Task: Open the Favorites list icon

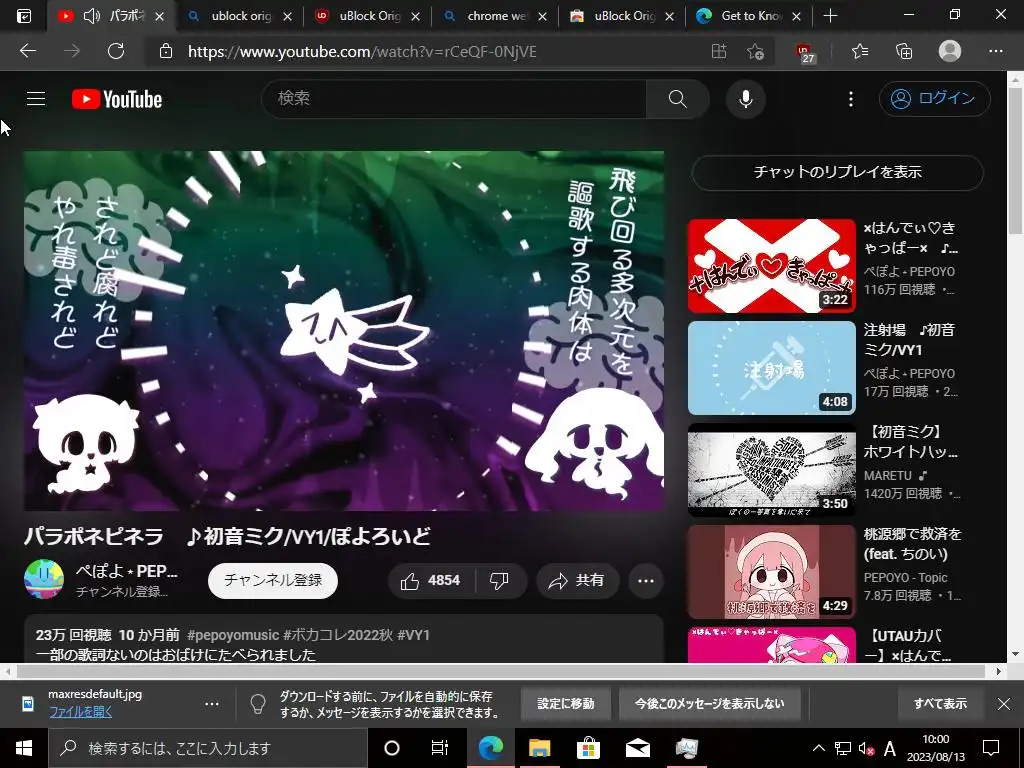Action: pyautogui.click(x=860, y=51)
